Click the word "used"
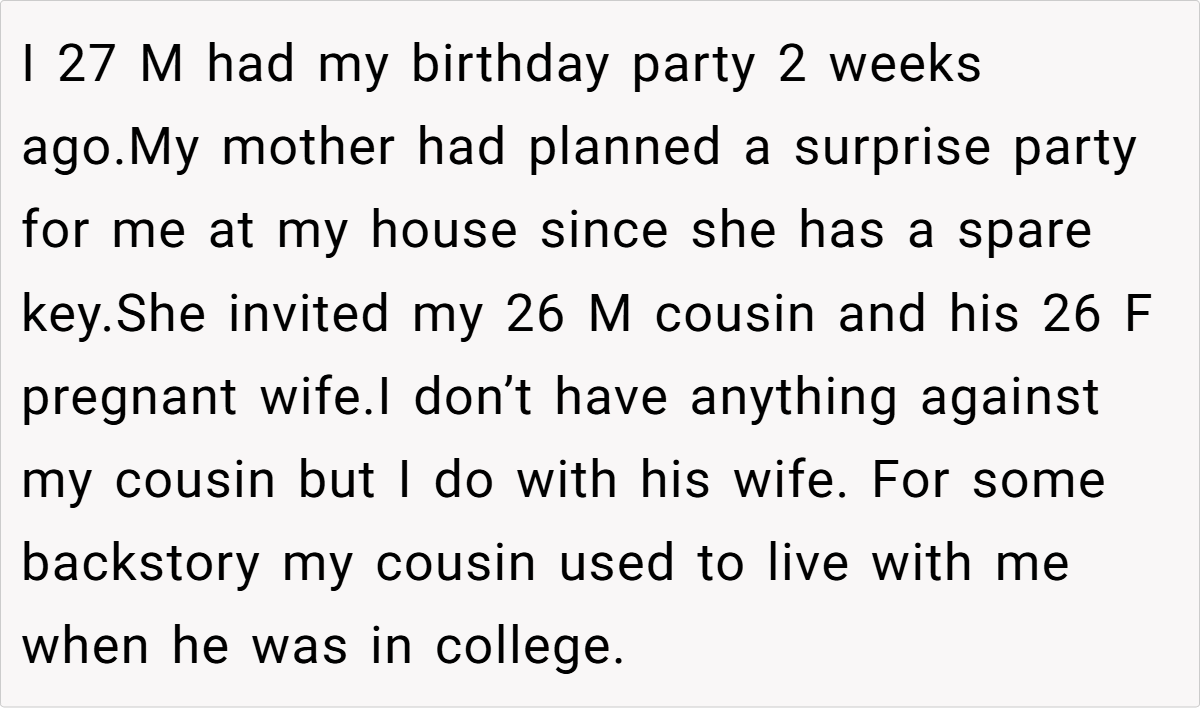1200x708 pixels. (x=610, y=563)
